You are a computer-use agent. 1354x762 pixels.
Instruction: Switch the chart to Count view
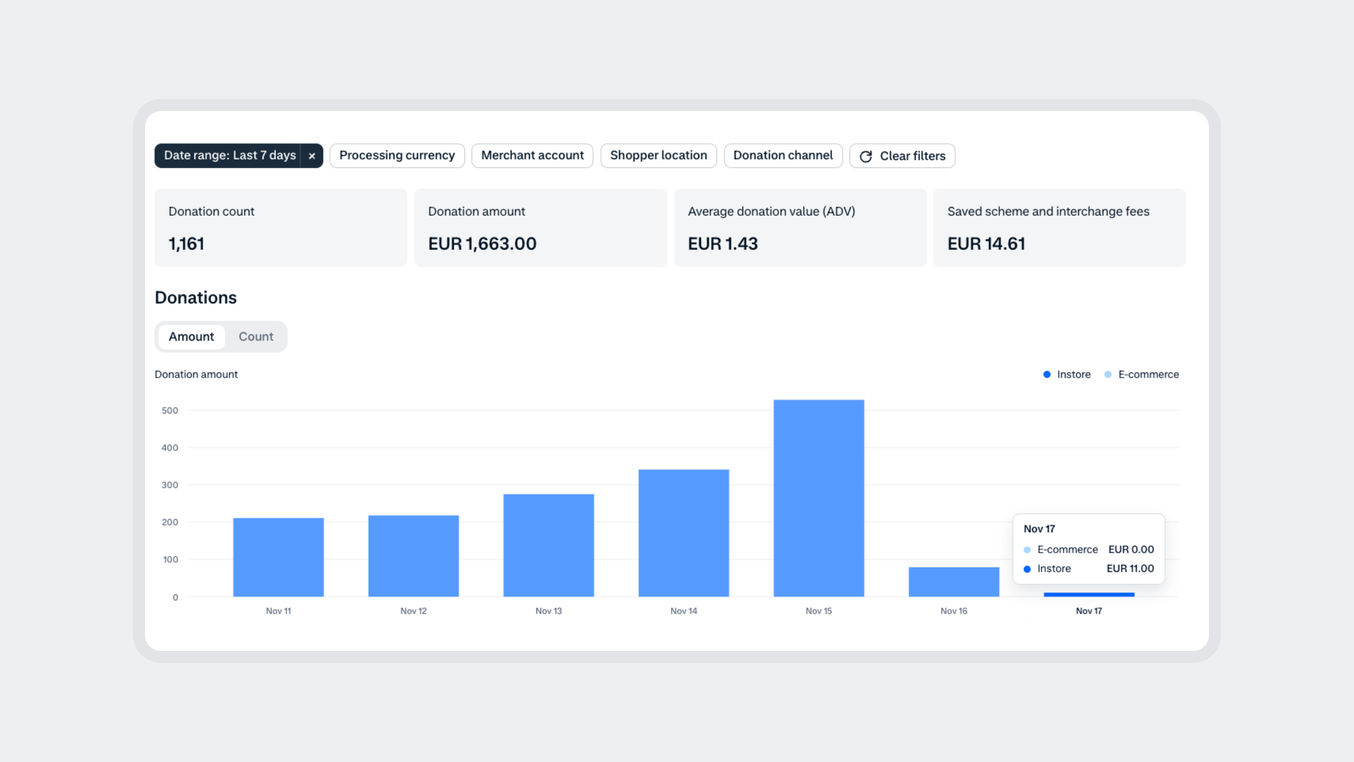(256, 336)
